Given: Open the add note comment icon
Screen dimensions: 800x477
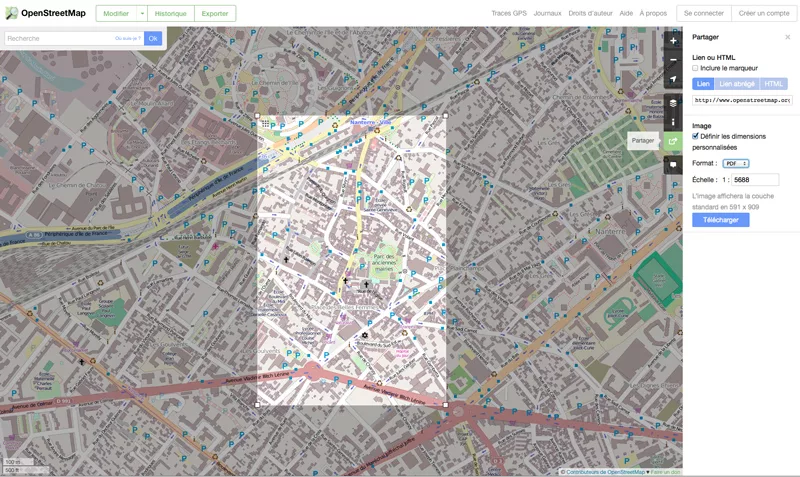Looking at the screenshot, I should (x=674, y=164).
